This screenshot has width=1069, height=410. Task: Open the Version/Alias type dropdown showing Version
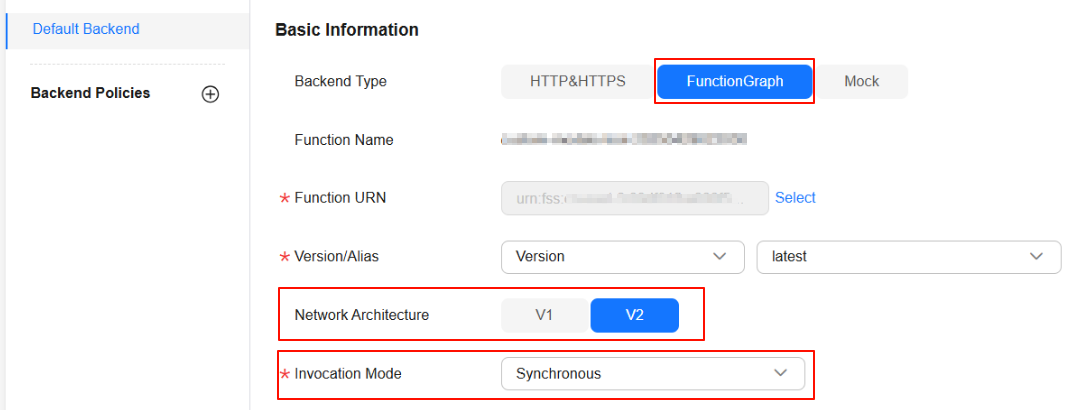(622, 257)
